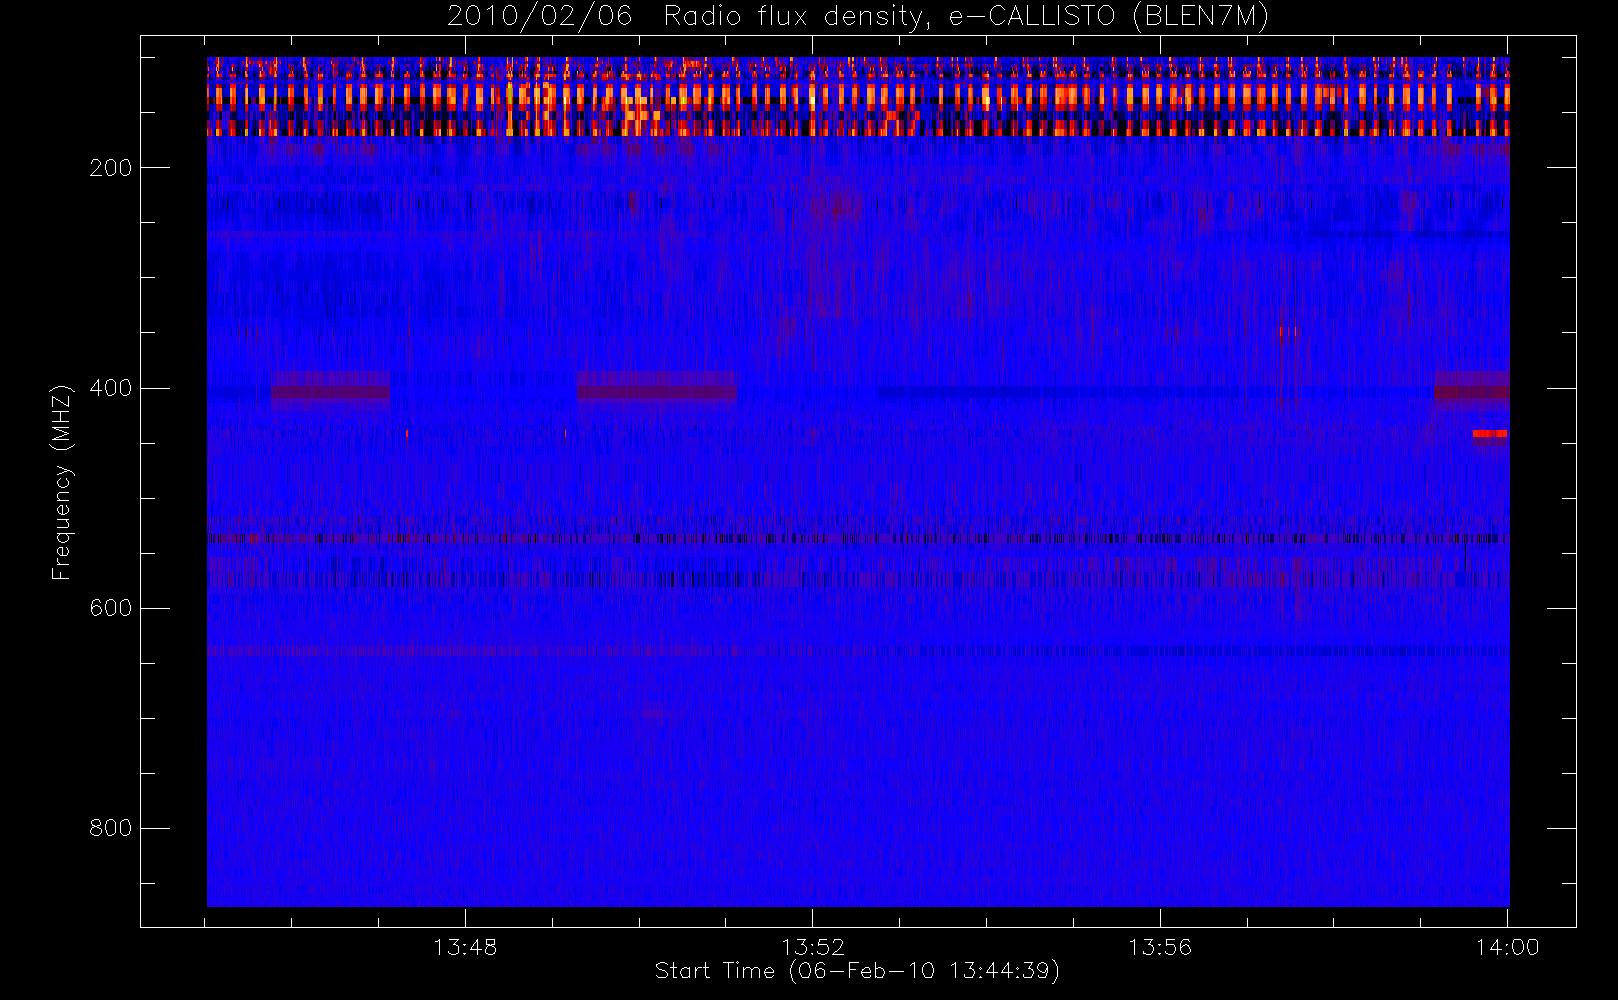Click the 'Start Time (06-Feb-10 13:44:39)' label
The width and height of the screenshot is (1618, 1000).
pyautogui.click(x=857, y=971)
